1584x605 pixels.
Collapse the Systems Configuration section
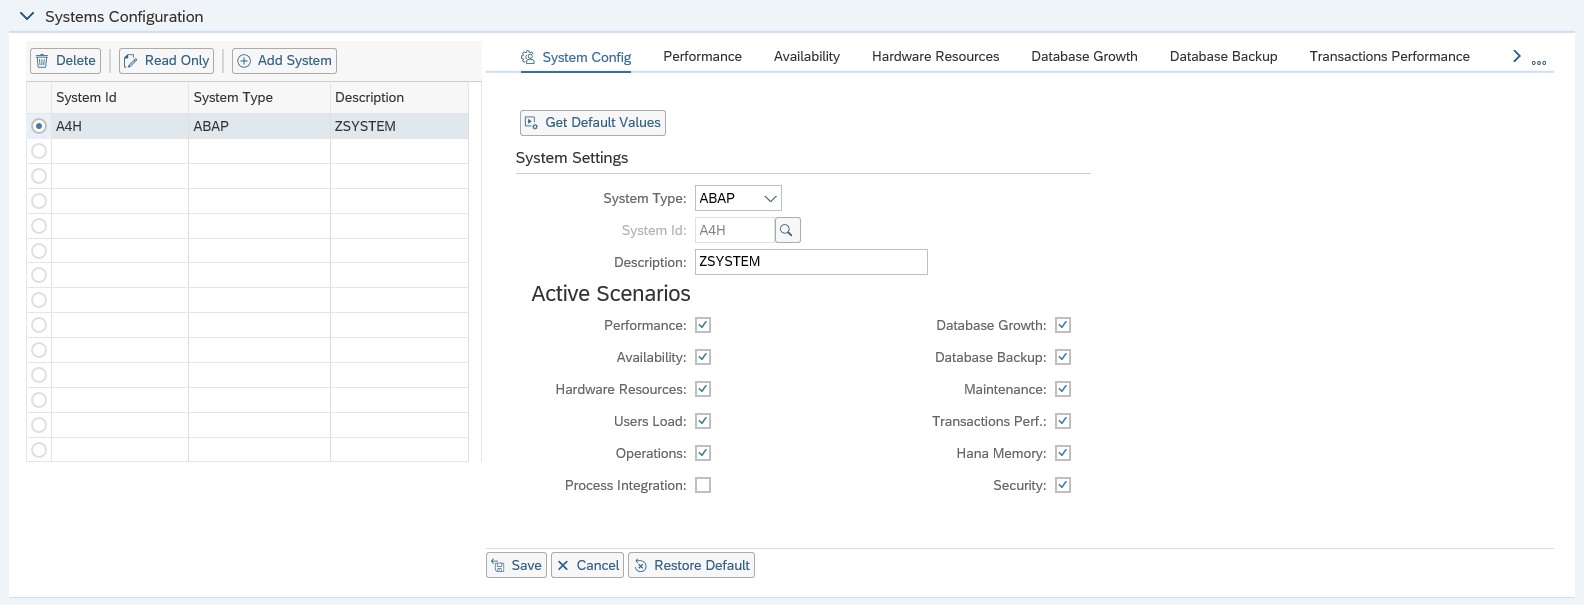point(27,17)
